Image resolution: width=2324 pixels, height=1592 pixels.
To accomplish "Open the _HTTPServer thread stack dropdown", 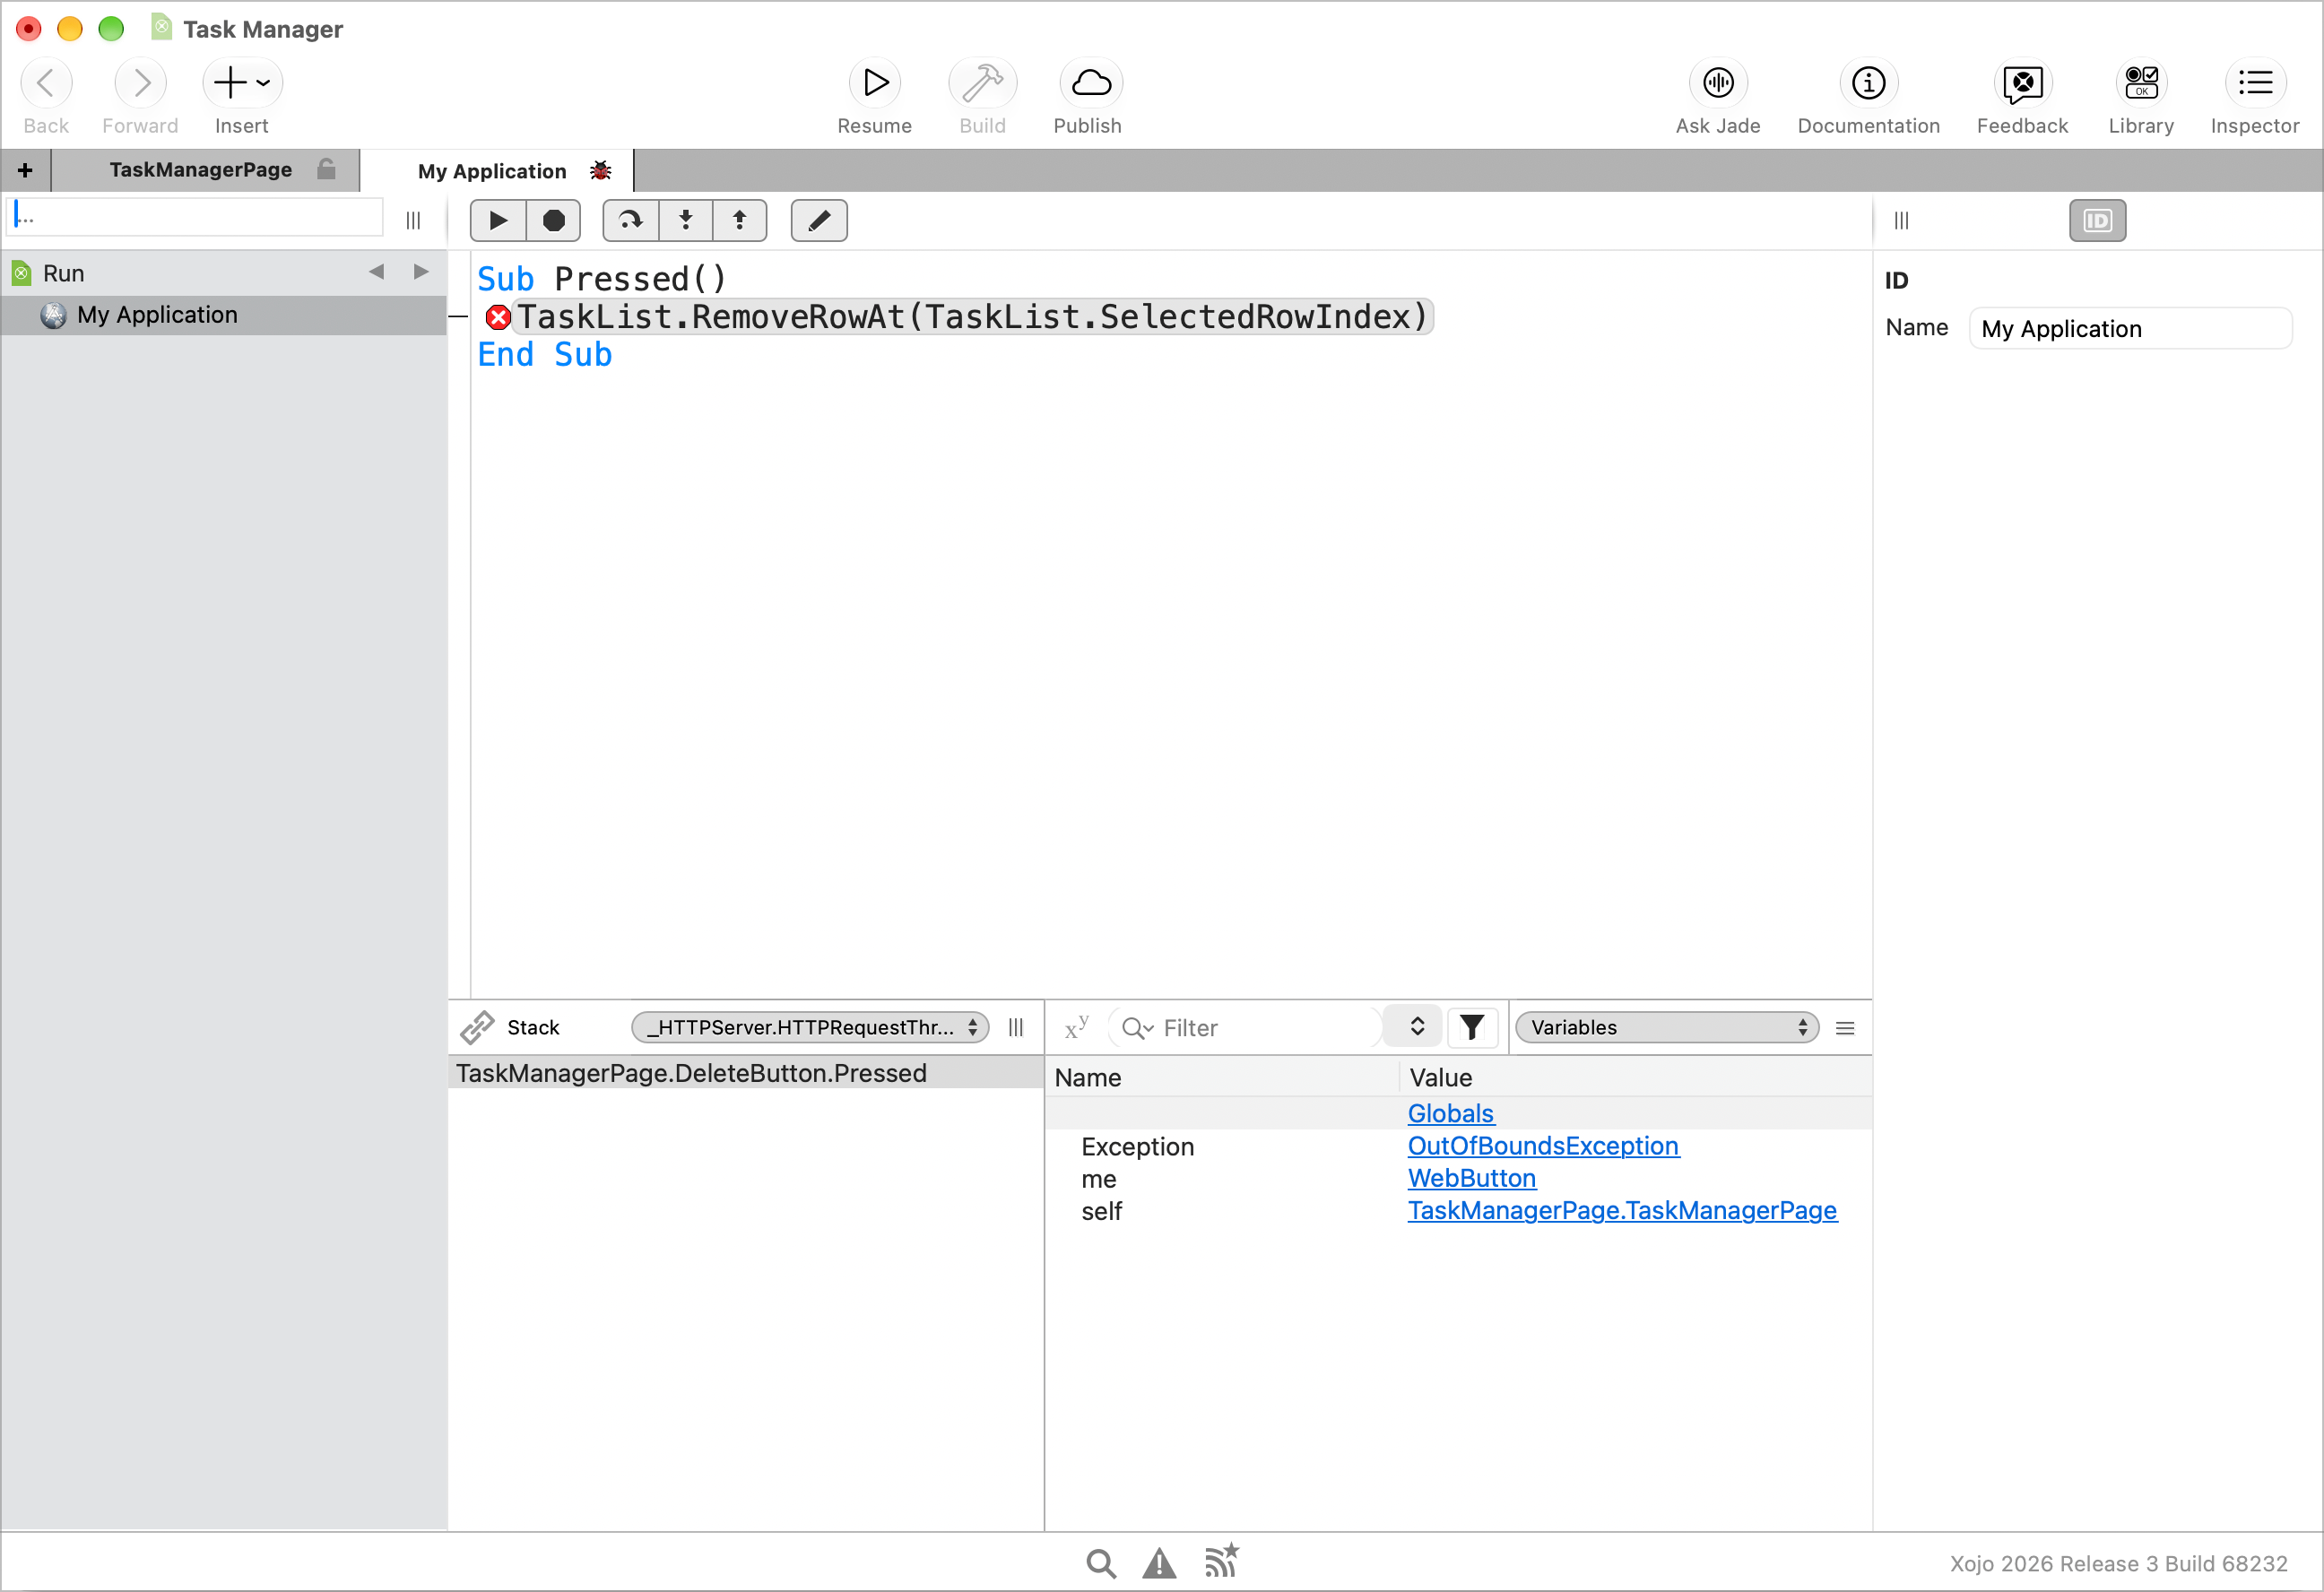I will [810, 1028].
